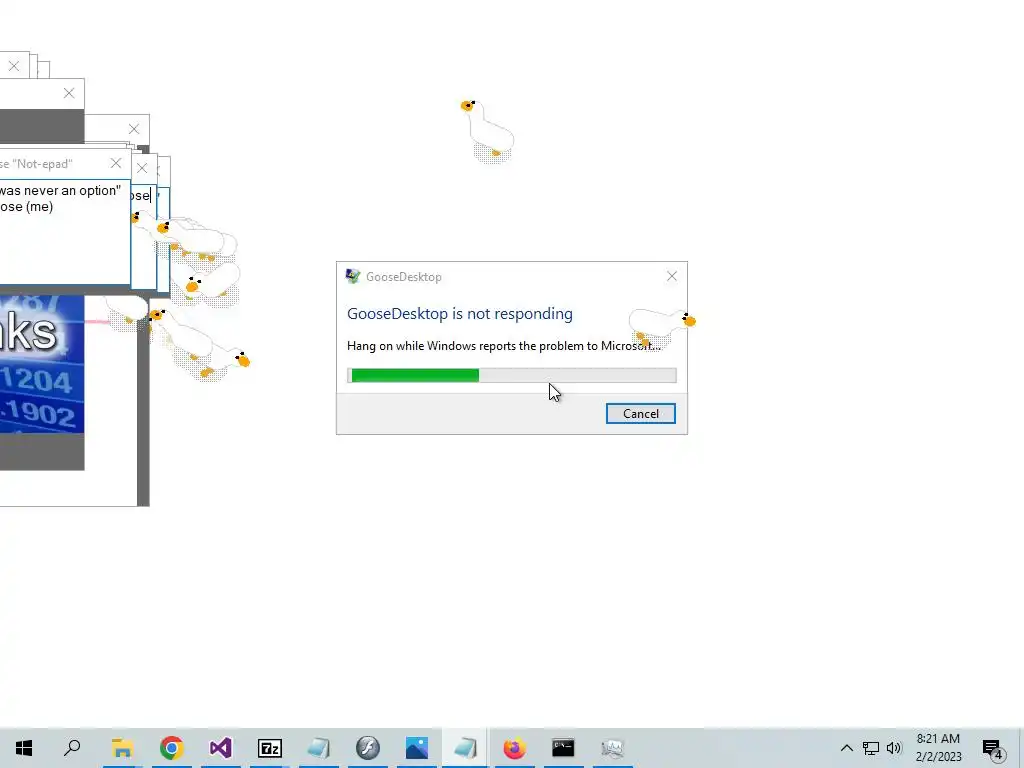Expand hidden system tray icons chevron
1024x768 pixels.
846,748
